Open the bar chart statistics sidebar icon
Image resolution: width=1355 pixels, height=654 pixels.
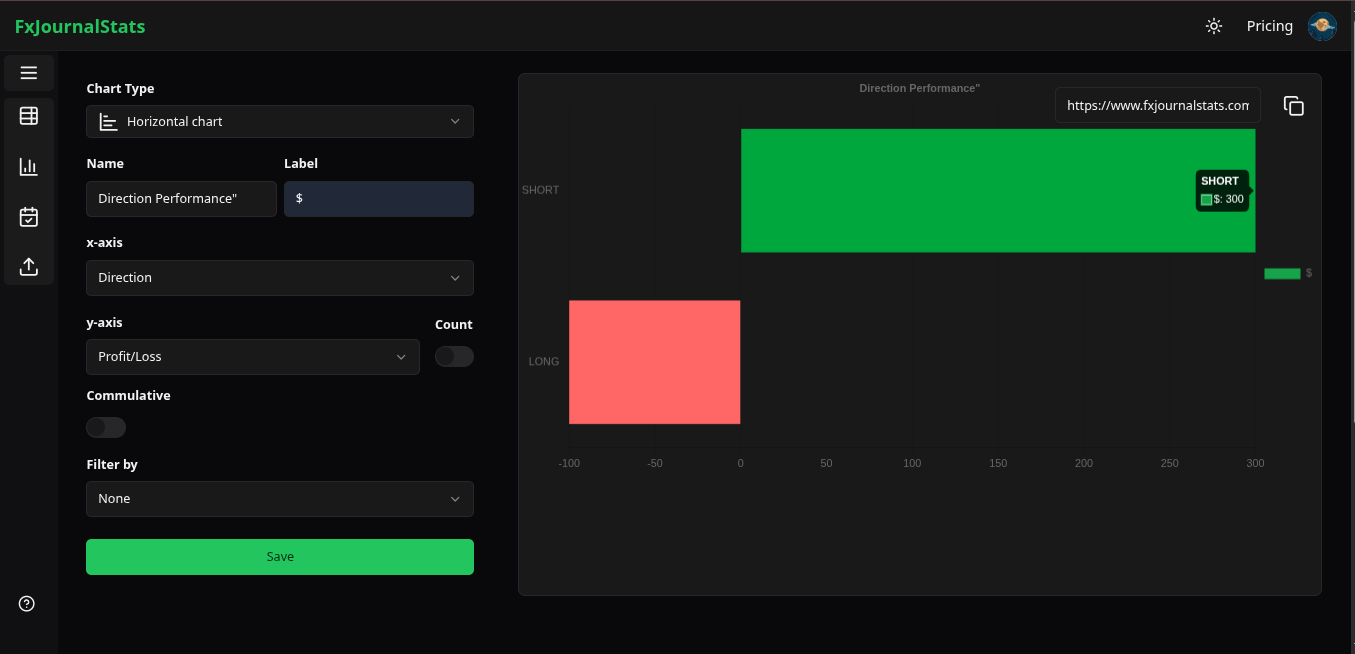[x=29, y=167]
